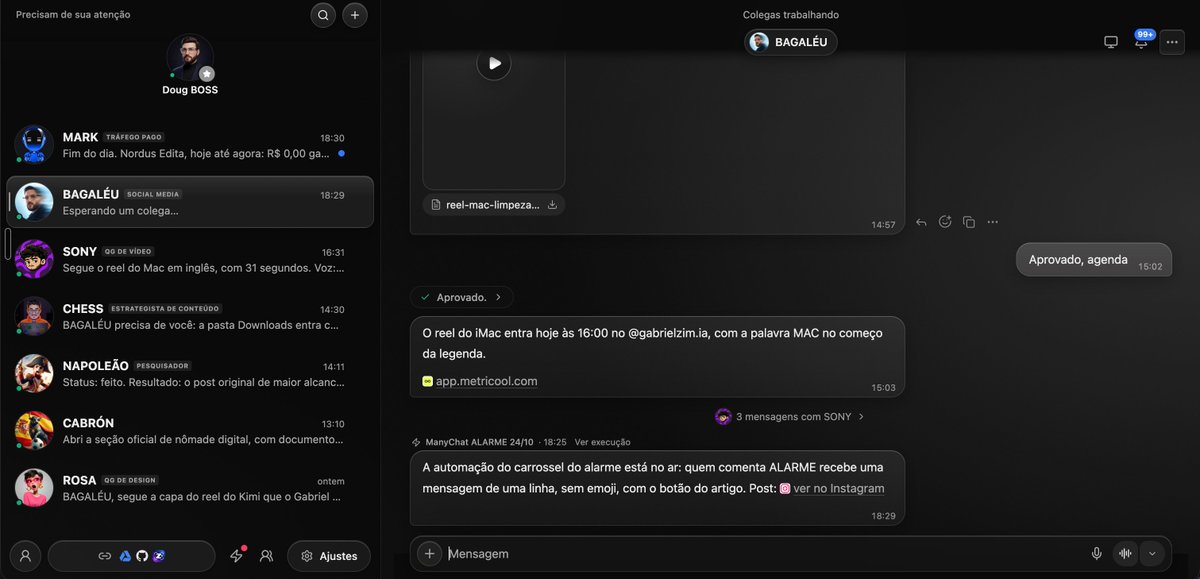
Task: Expand 3 mensagens com SONY thread
Action: [790, 416]
